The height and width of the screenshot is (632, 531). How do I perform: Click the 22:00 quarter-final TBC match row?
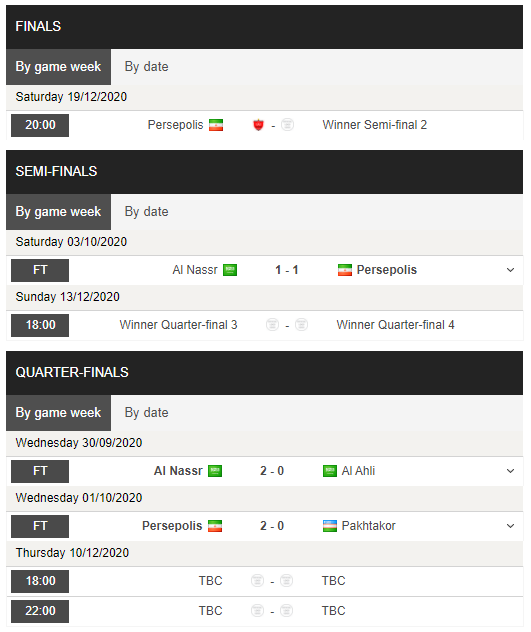point(264,611)
